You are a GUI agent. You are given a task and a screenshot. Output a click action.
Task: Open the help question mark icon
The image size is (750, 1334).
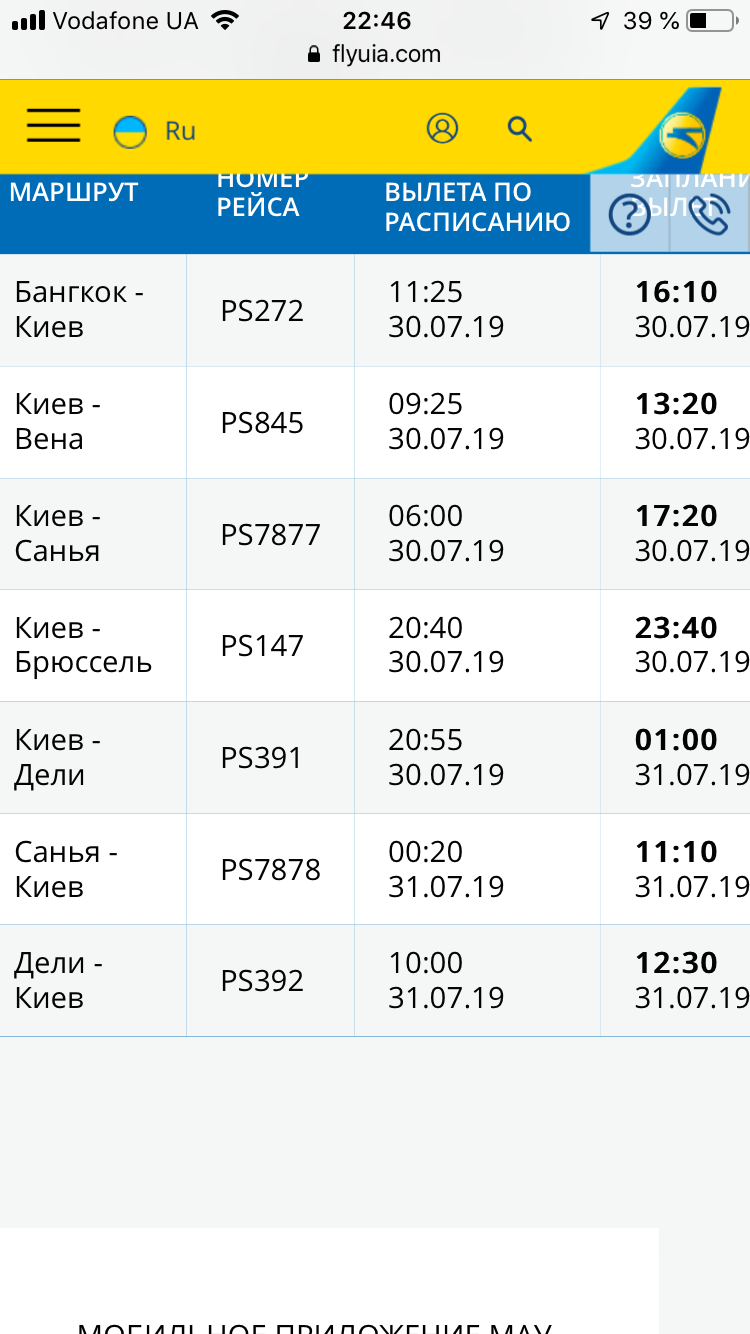(629, 214)
